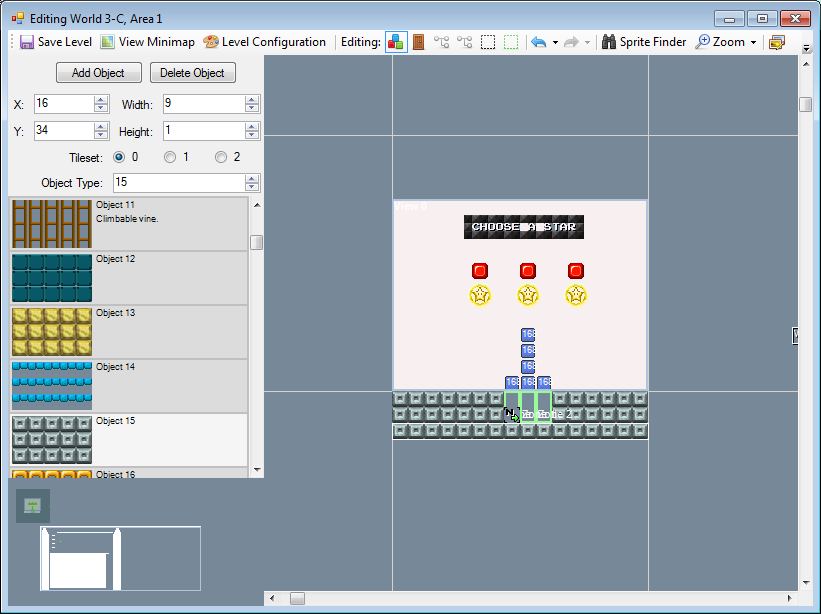Focus the X position field
This screenshot has width=821, height=614.
(x=64, y=104)
